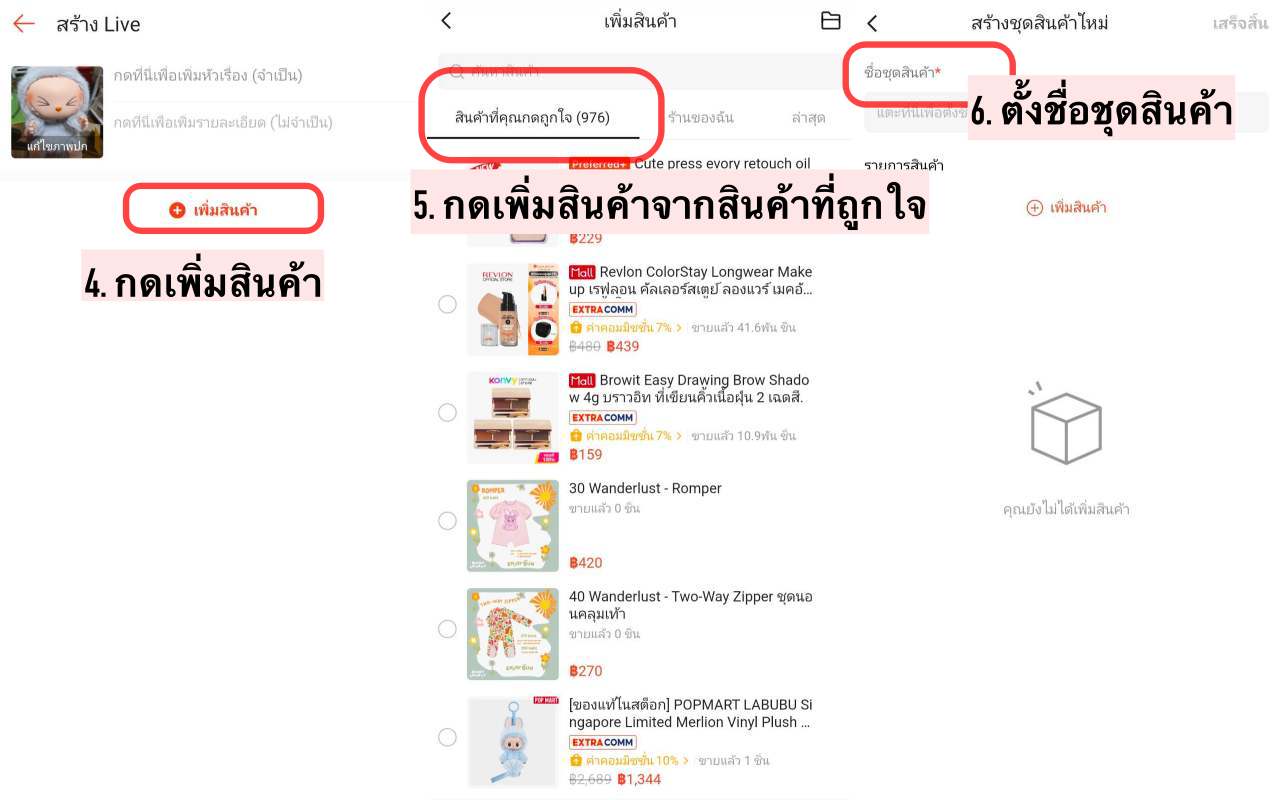The width and height of the screenshot is (1280, 800).
Task: Expand the LABUBU commission 10% chevron
Action: coord(686,761)
